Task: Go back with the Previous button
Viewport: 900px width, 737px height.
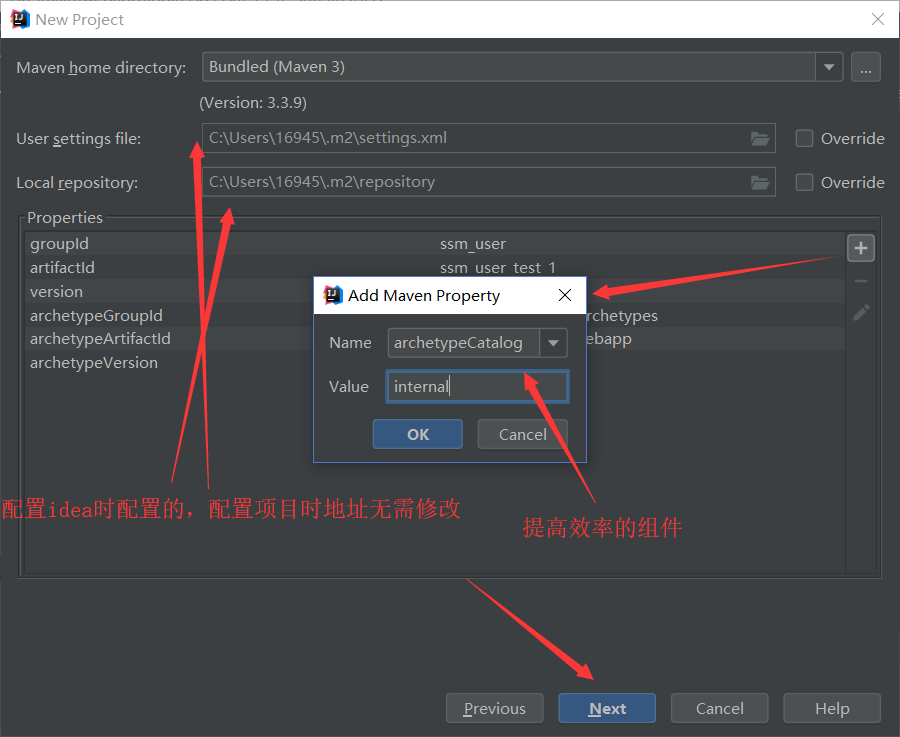Action: coord(494,708)
